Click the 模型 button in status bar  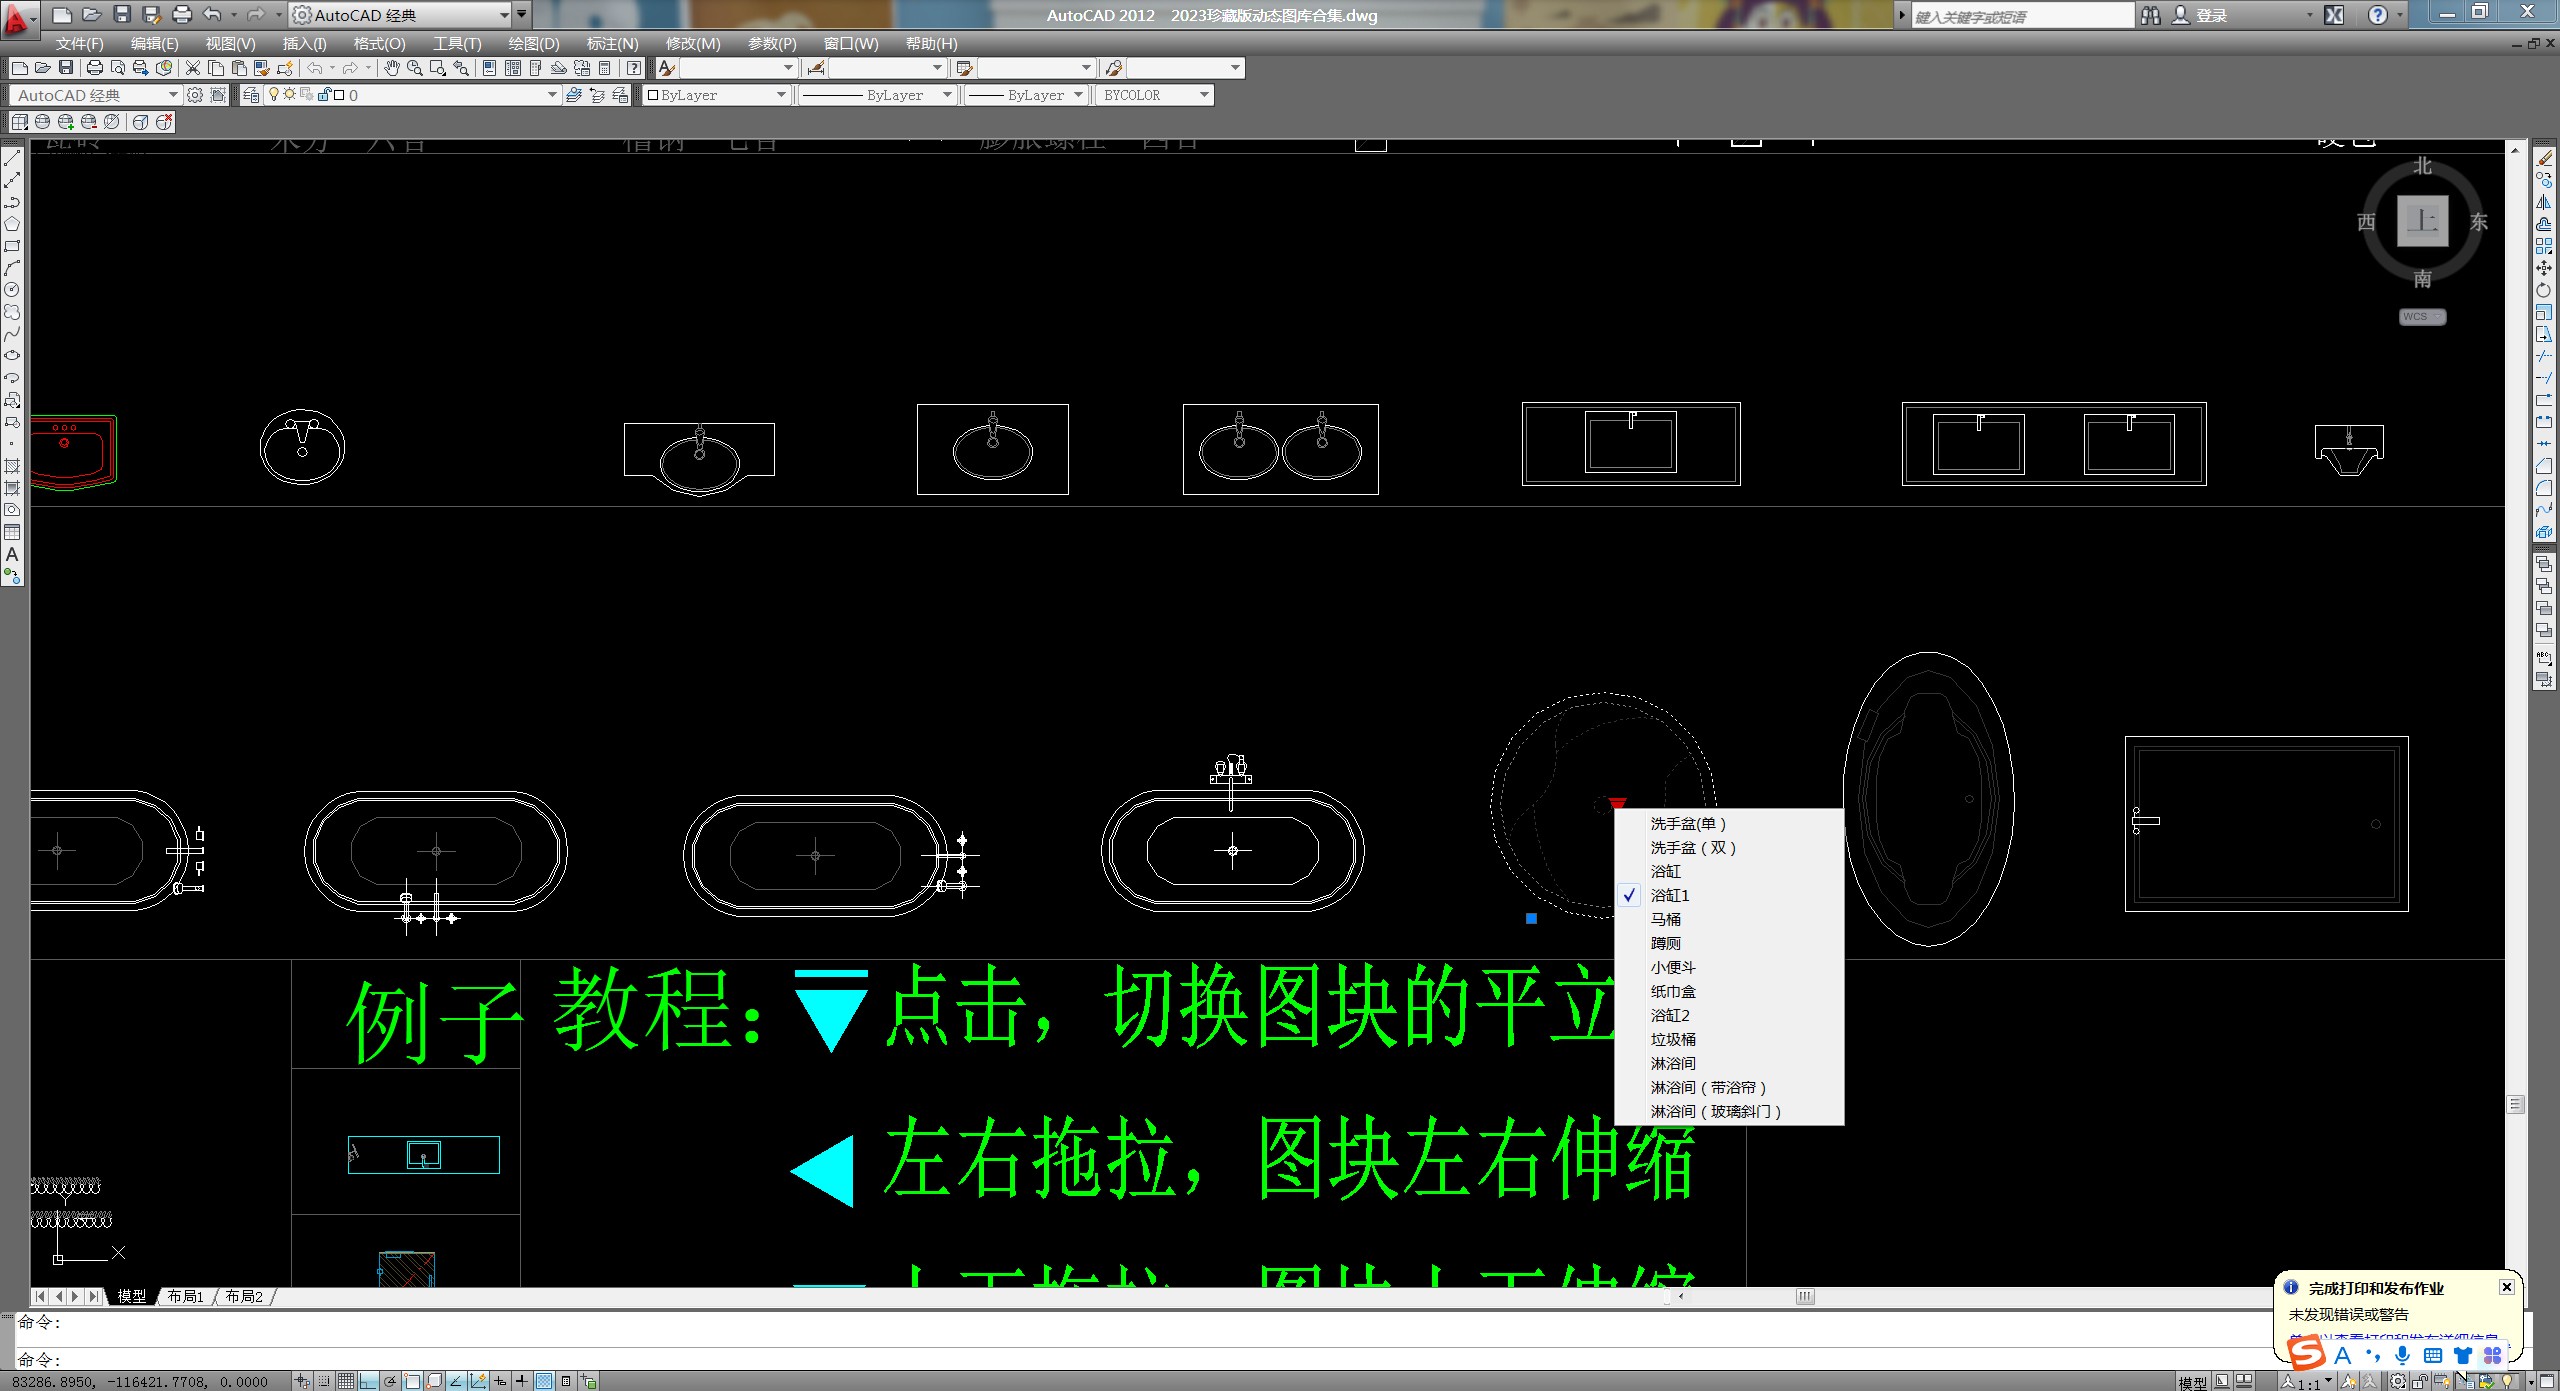coord(2192,1382)
